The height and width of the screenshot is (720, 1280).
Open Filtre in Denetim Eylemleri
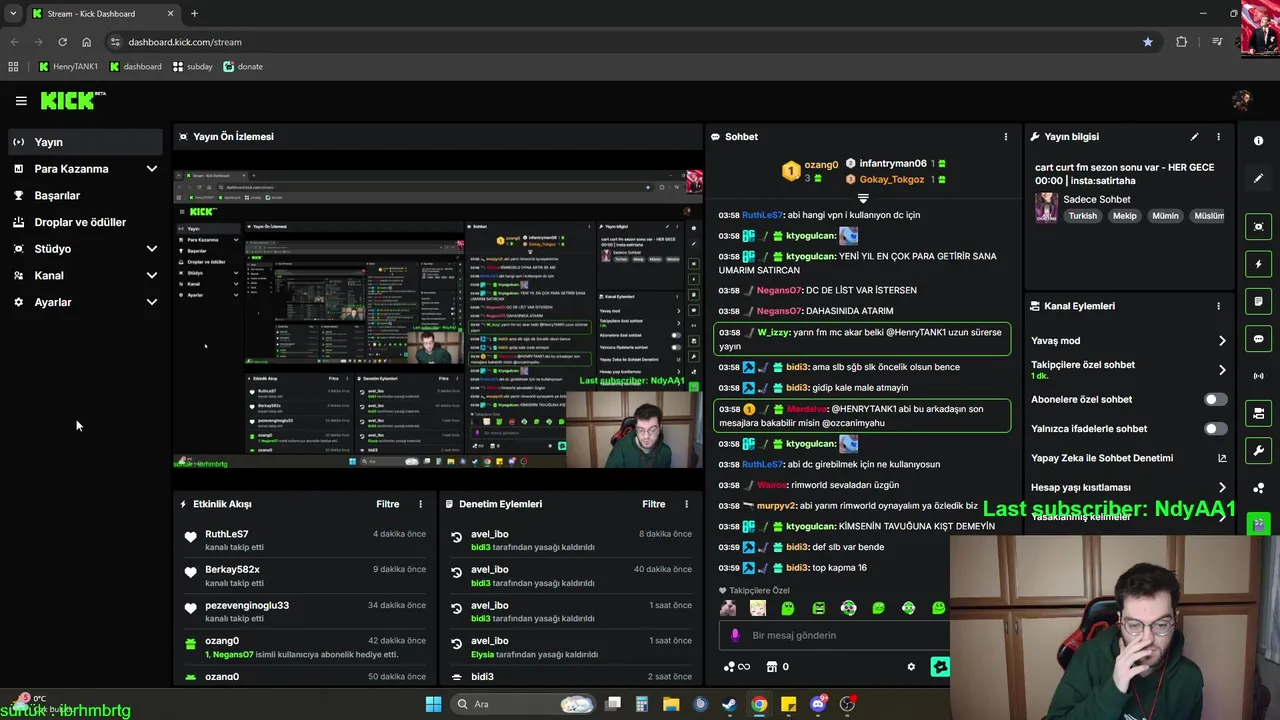point(654,504)
